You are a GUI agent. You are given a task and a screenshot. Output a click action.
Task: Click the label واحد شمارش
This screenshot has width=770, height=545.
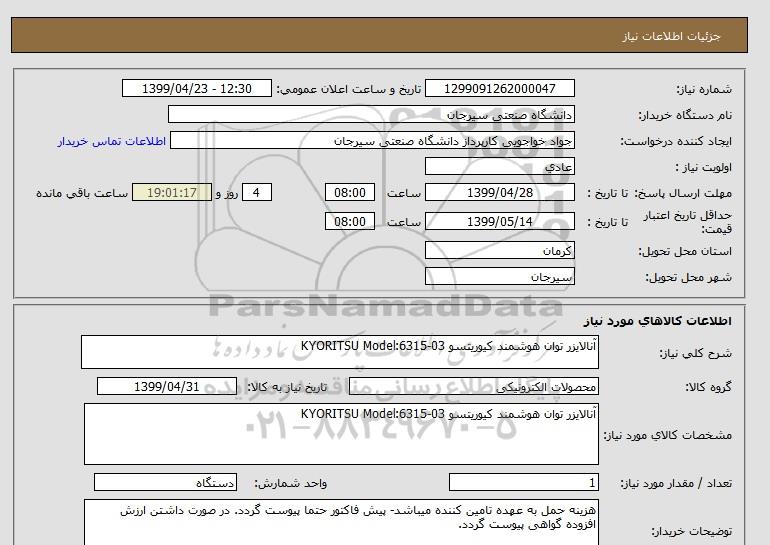pos(290,483)
